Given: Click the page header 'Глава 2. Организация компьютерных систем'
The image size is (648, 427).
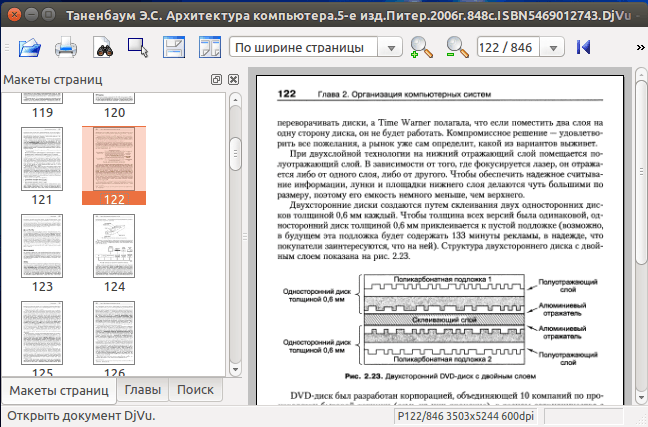Looking at the screenshot, I should pos(404,94).
